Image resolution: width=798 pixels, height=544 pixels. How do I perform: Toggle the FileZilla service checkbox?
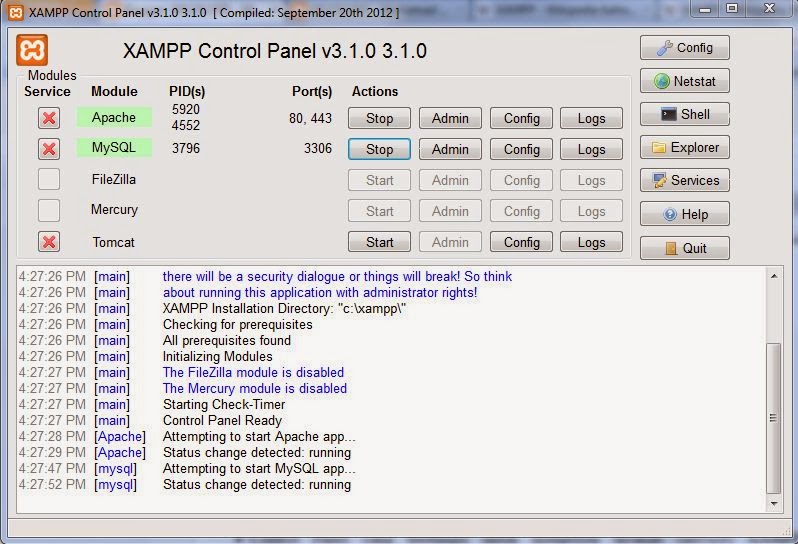[x=49, y=180]
